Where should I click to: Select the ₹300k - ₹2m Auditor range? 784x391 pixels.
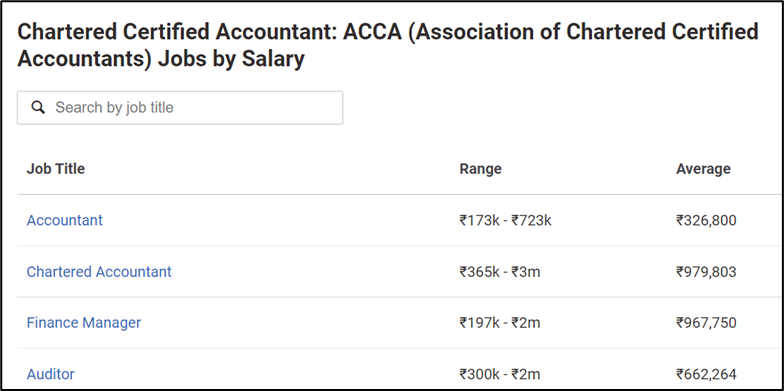(x=500, y=374)
